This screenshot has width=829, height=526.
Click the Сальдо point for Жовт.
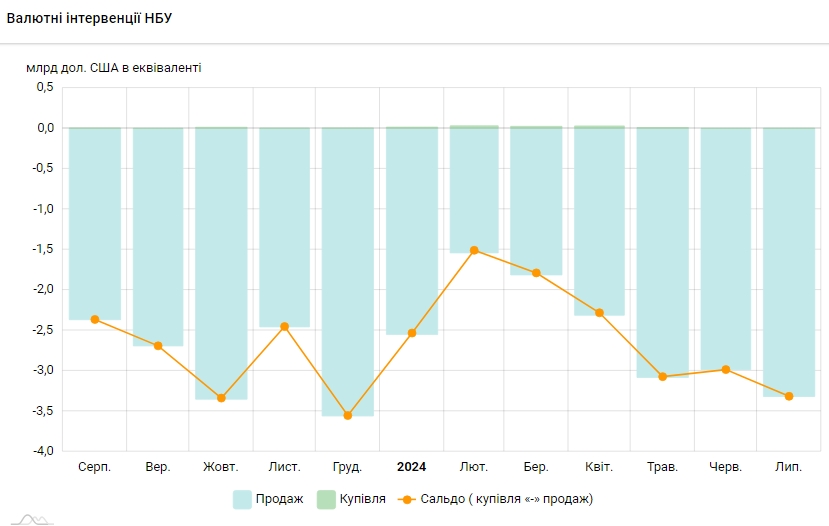pos(221,398)
